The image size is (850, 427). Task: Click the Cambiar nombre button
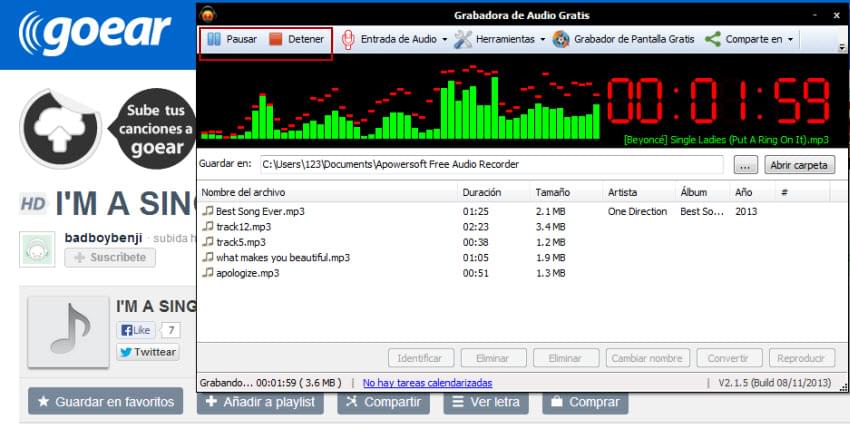tap(647, 358)
